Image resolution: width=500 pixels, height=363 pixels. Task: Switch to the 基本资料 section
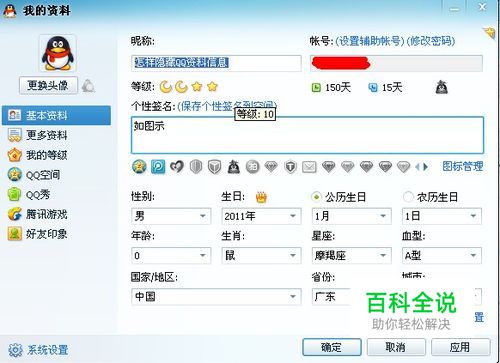(x=56, y=115)
